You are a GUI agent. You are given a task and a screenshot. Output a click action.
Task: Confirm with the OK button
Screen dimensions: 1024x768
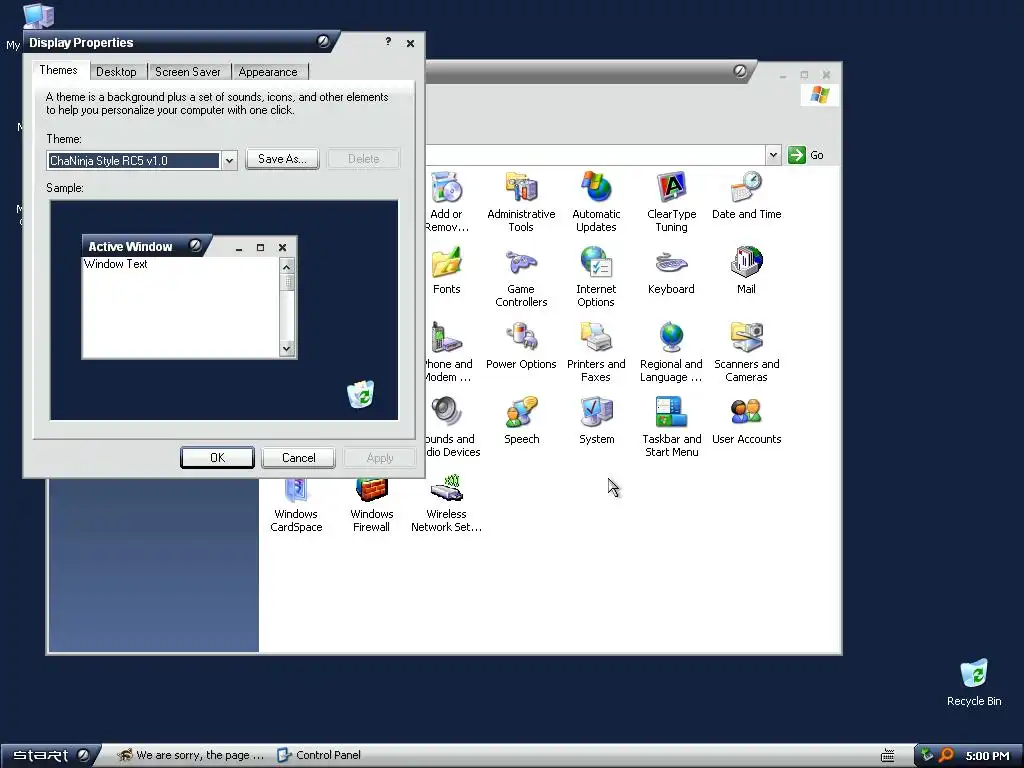pos(217,458)
